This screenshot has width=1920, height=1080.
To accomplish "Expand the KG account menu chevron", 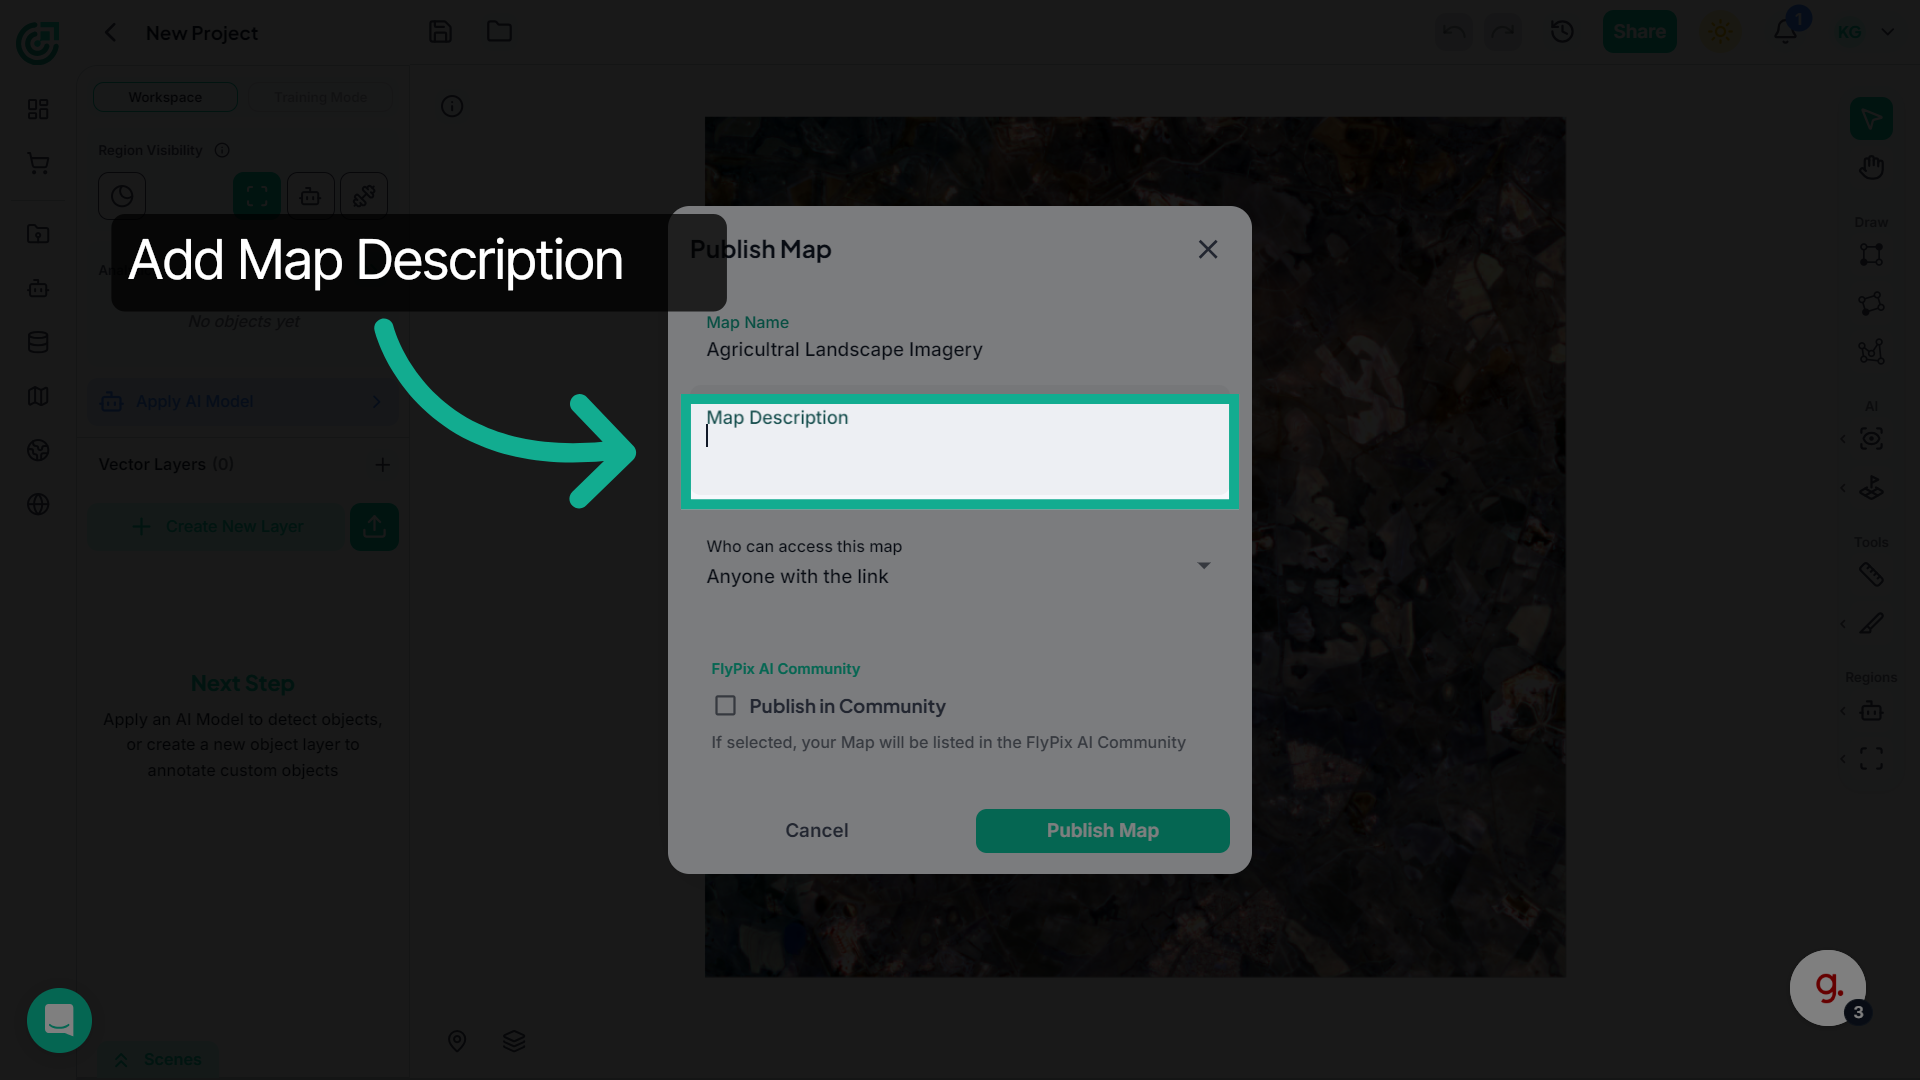I will click(x=1888, y=32).
